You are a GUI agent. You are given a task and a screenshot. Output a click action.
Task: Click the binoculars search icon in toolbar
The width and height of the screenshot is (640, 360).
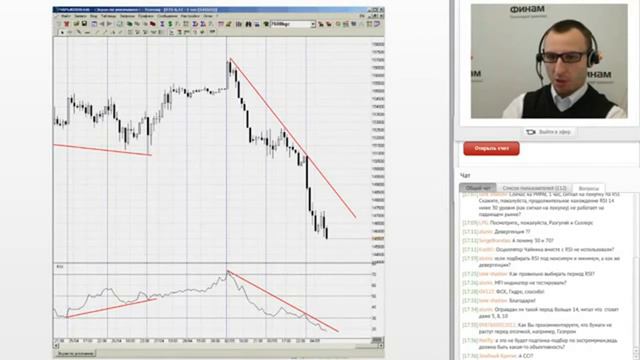(x=248, y=24)
